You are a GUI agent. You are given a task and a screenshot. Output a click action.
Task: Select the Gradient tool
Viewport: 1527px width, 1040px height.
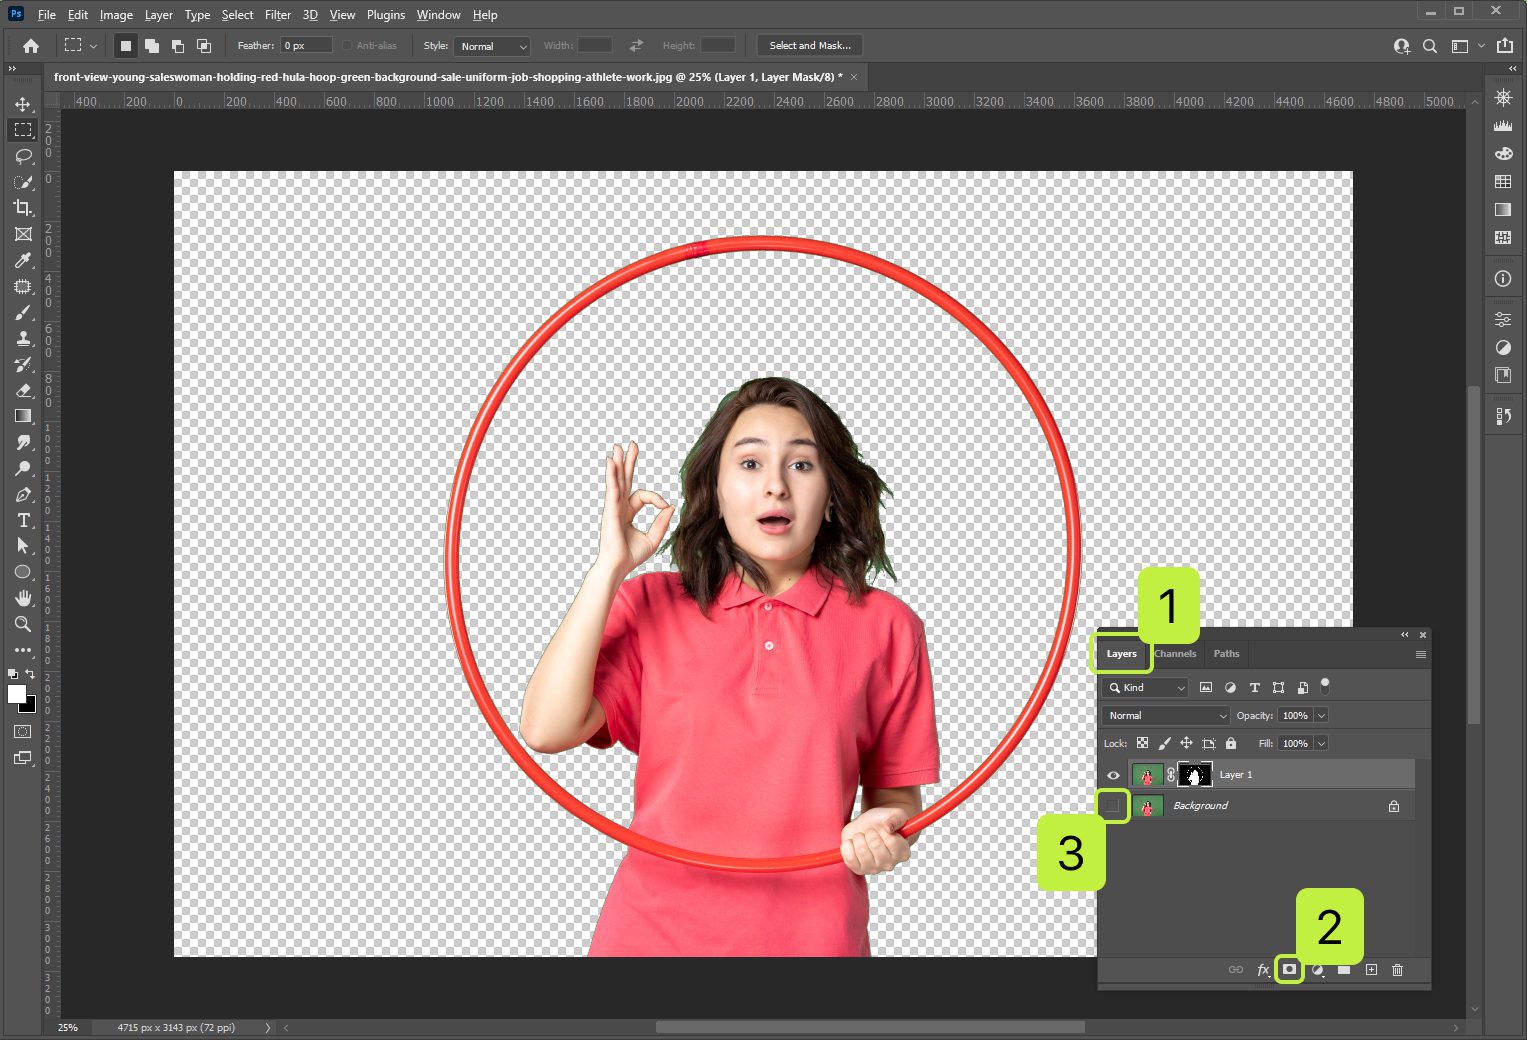click(x=23, y=416)
